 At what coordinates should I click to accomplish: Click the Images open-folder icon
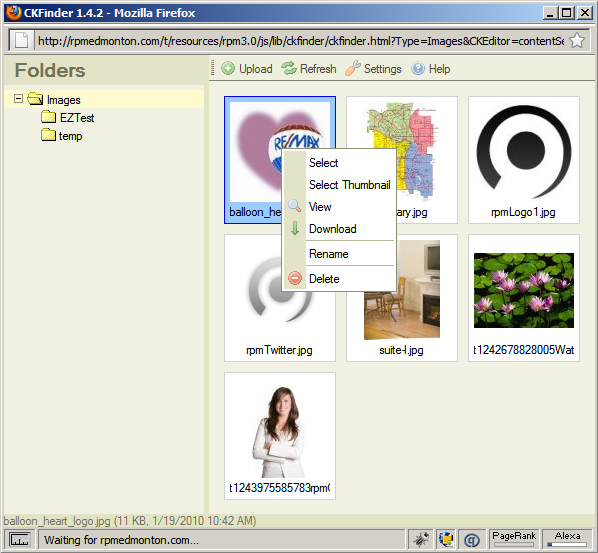point(35,99)
